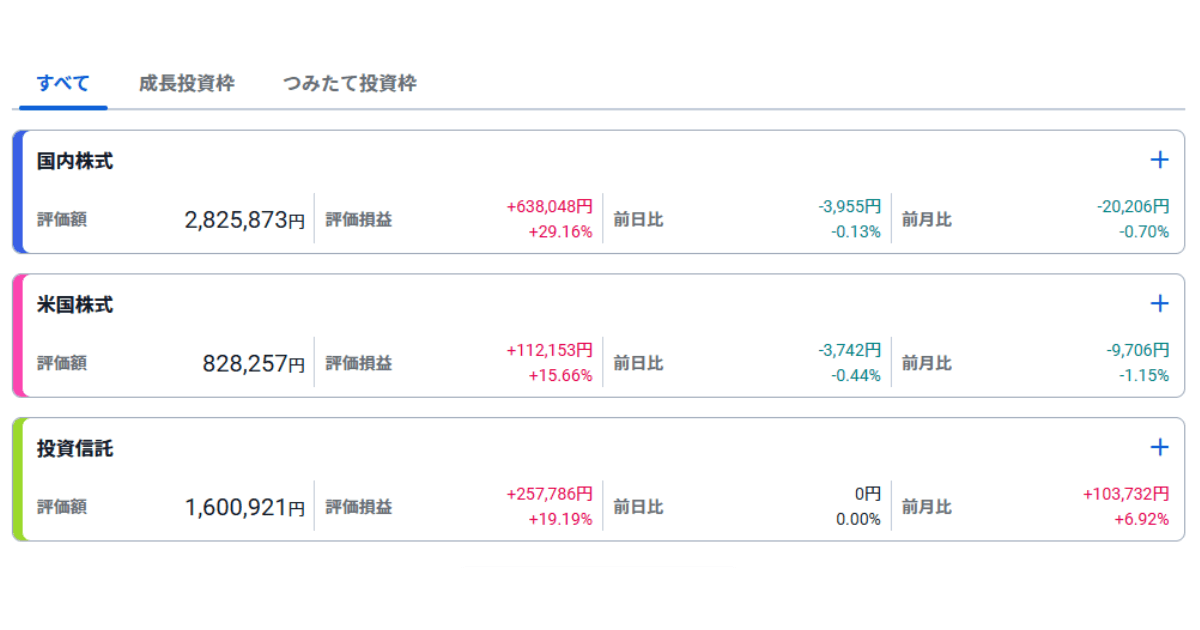Click the 国内株式 heading
Viewport: 1200px width, 630px height.
click(75, 161)
